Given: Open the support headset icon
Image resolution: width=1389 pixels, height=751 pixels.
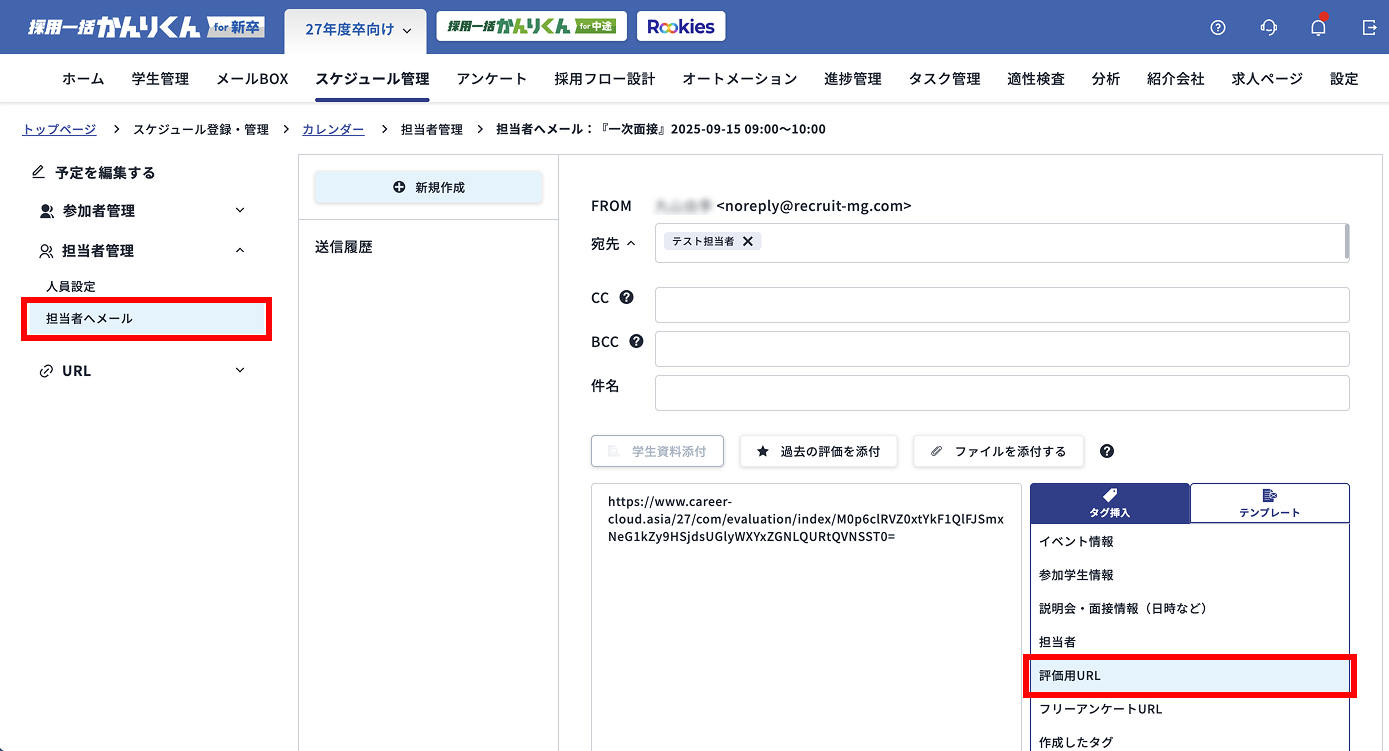Looking at the screenshot, I should tap(1268, 28).
